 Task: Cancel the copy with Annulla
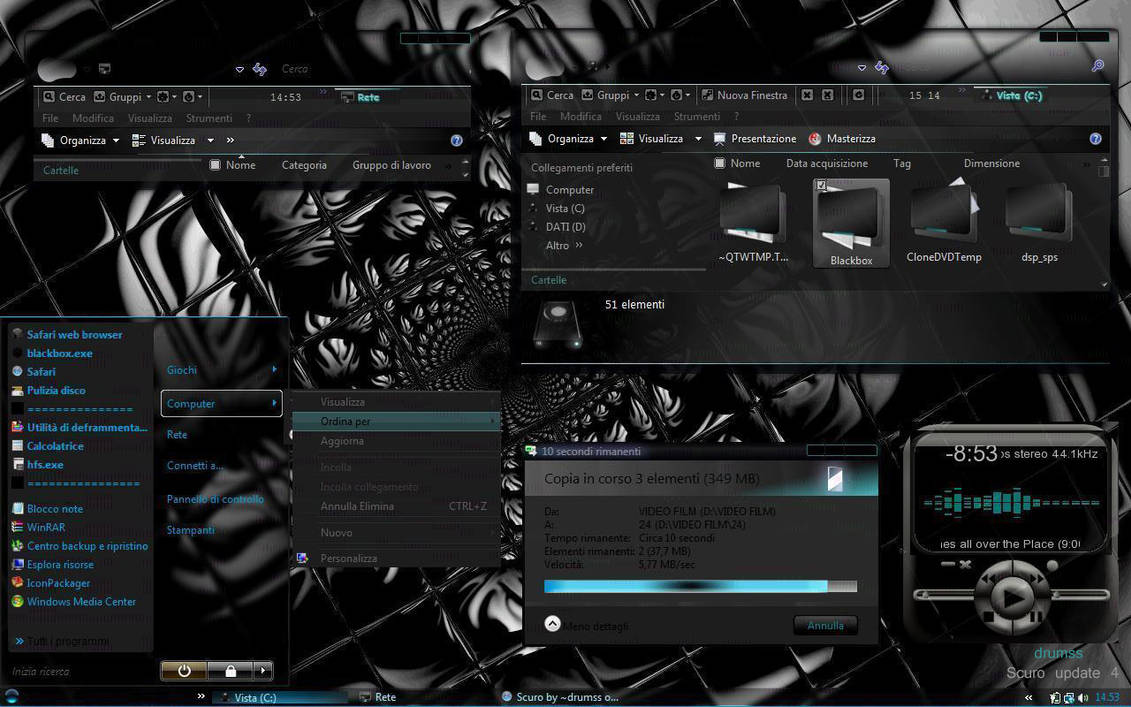(x=825, y=625)
